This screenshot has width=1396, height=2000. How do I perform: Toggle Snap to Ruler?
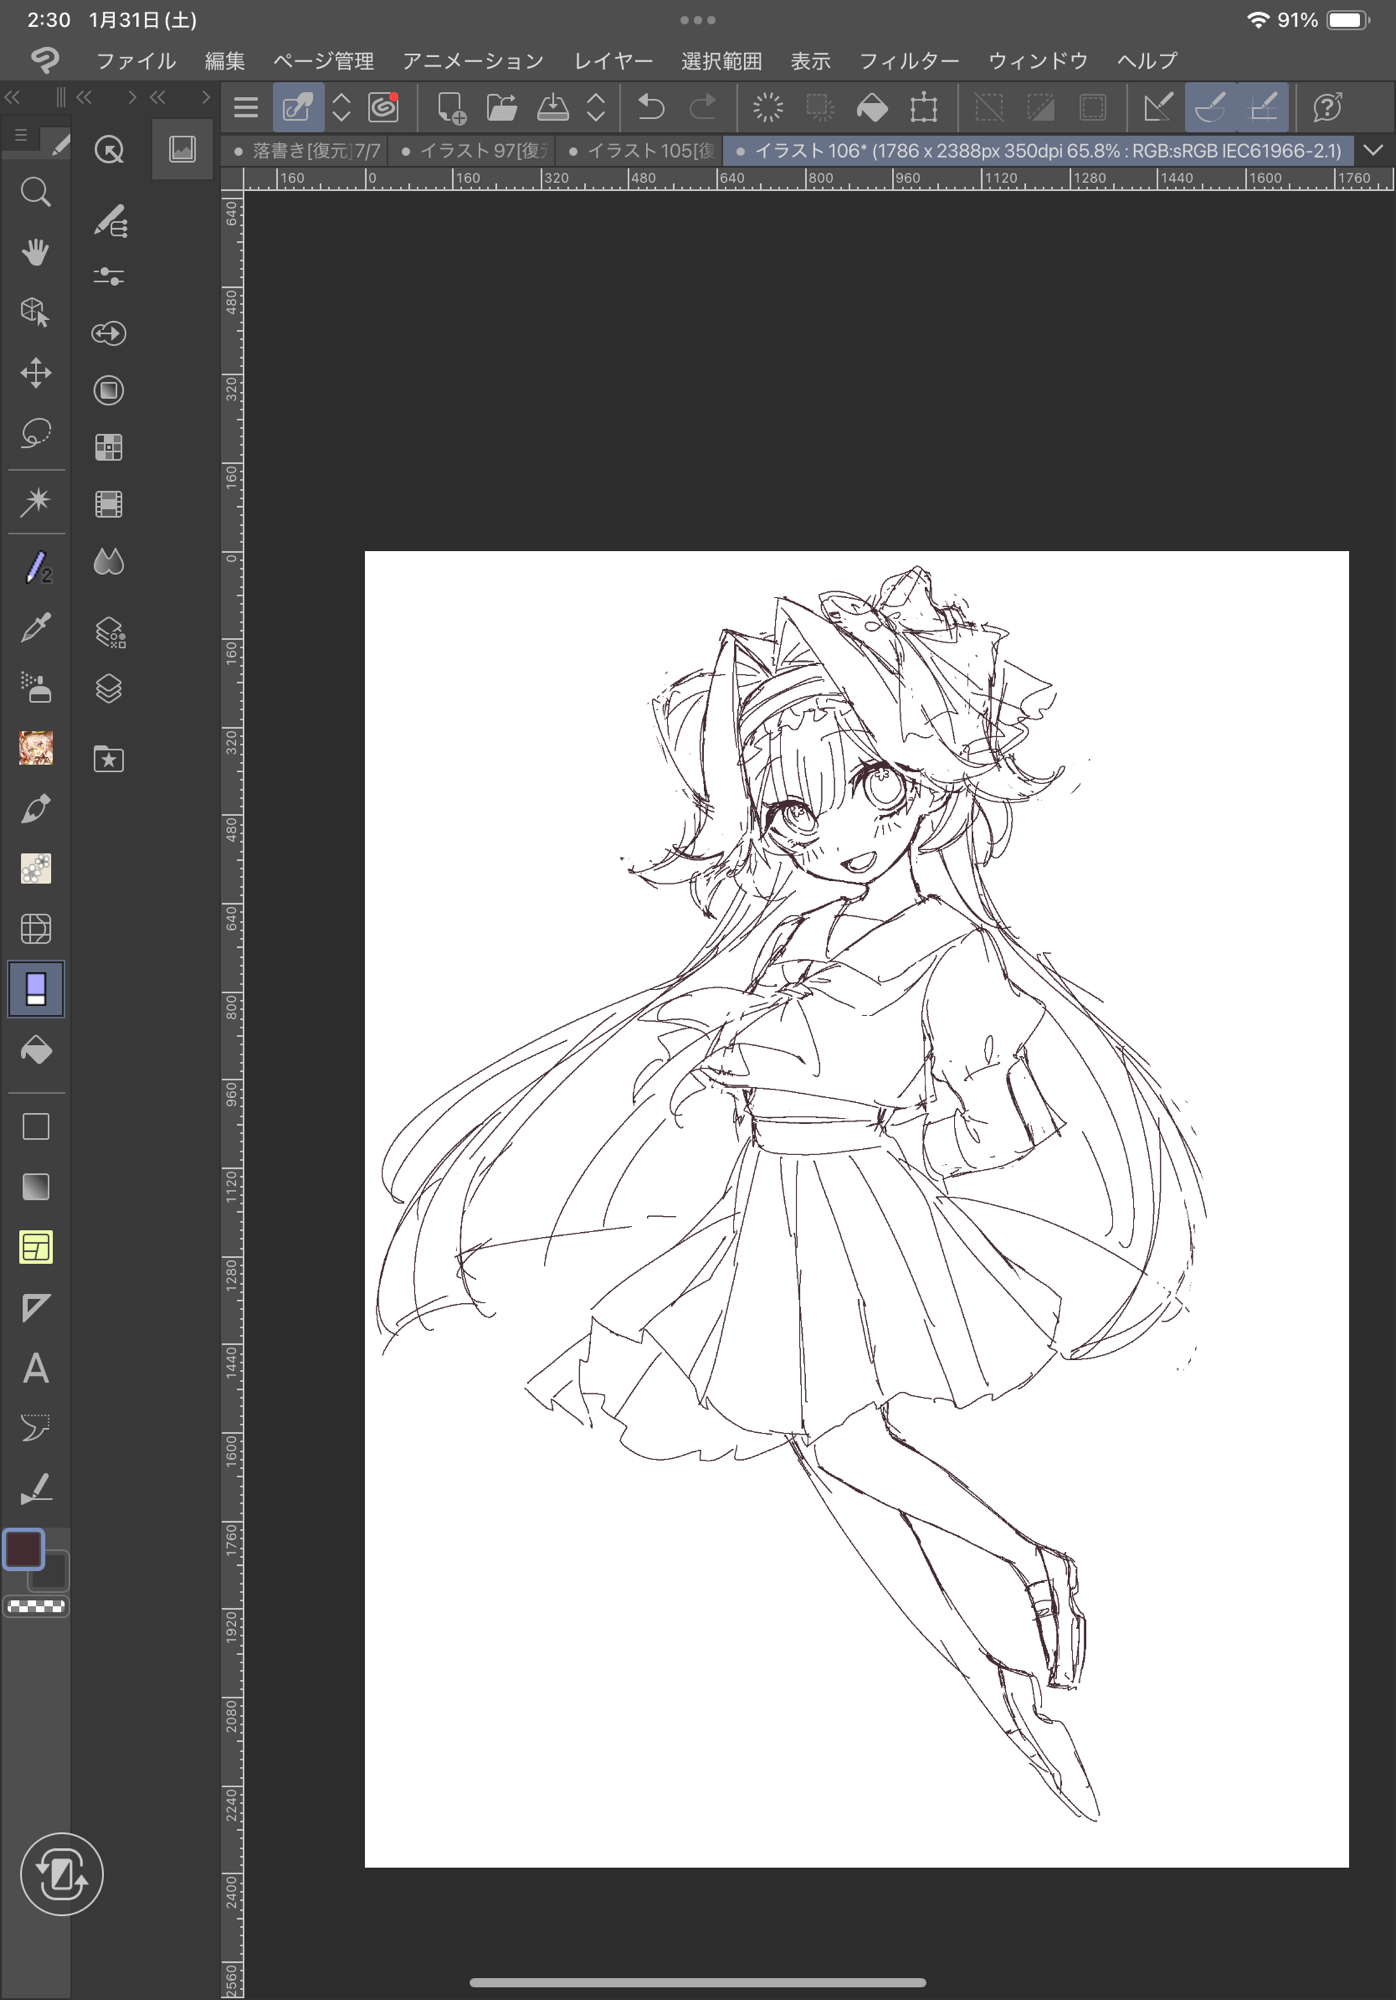pyautogui.click(x=1158, y=107)
